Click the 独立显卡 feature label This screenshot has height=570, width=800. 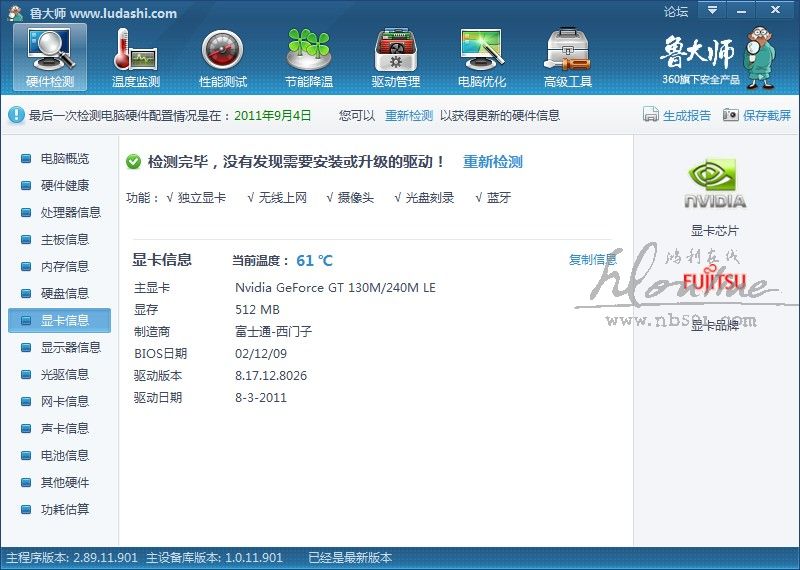202,198
